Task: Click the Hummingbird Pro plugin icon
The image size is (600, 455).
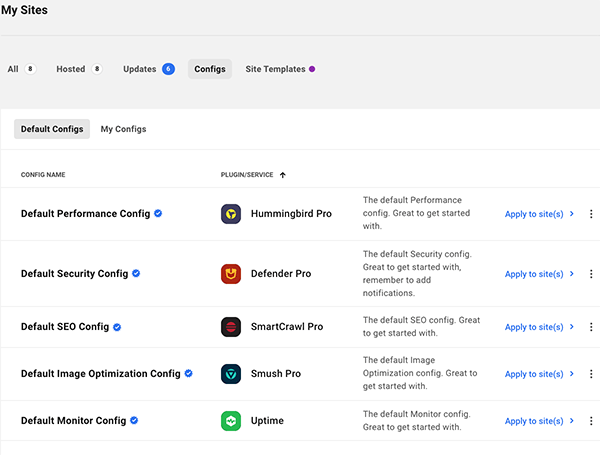Action: 232,214
